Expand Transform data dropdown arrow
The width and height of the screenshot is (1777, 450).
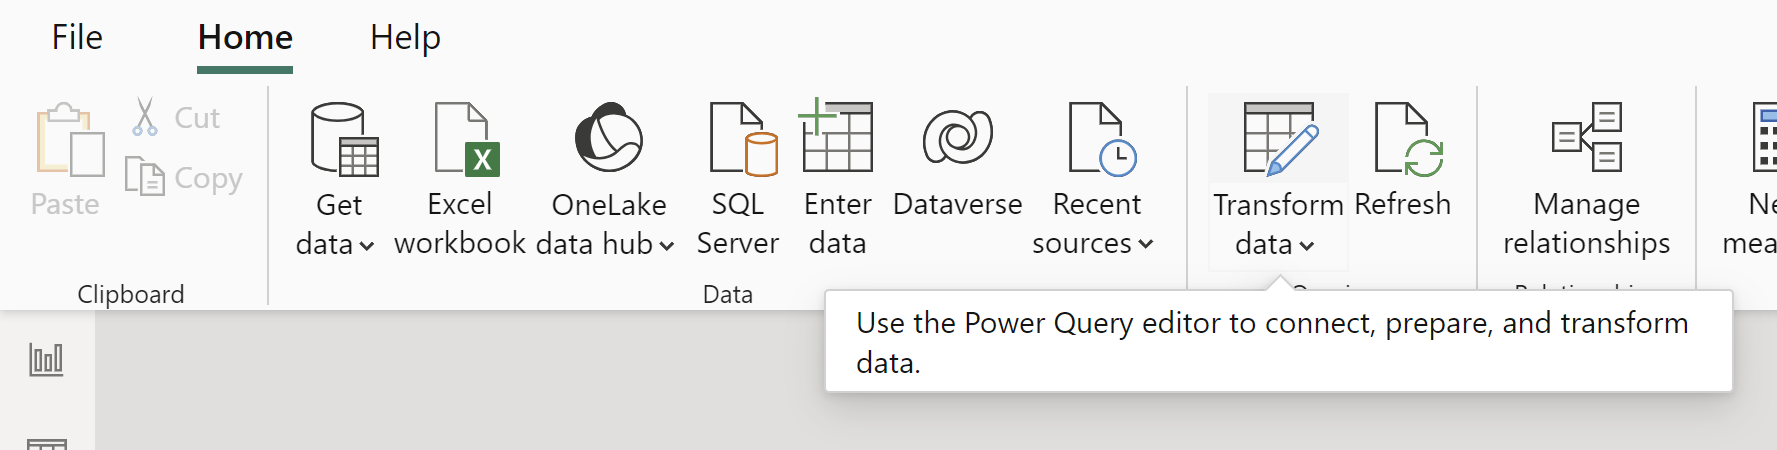click(x=1306, y=246)
